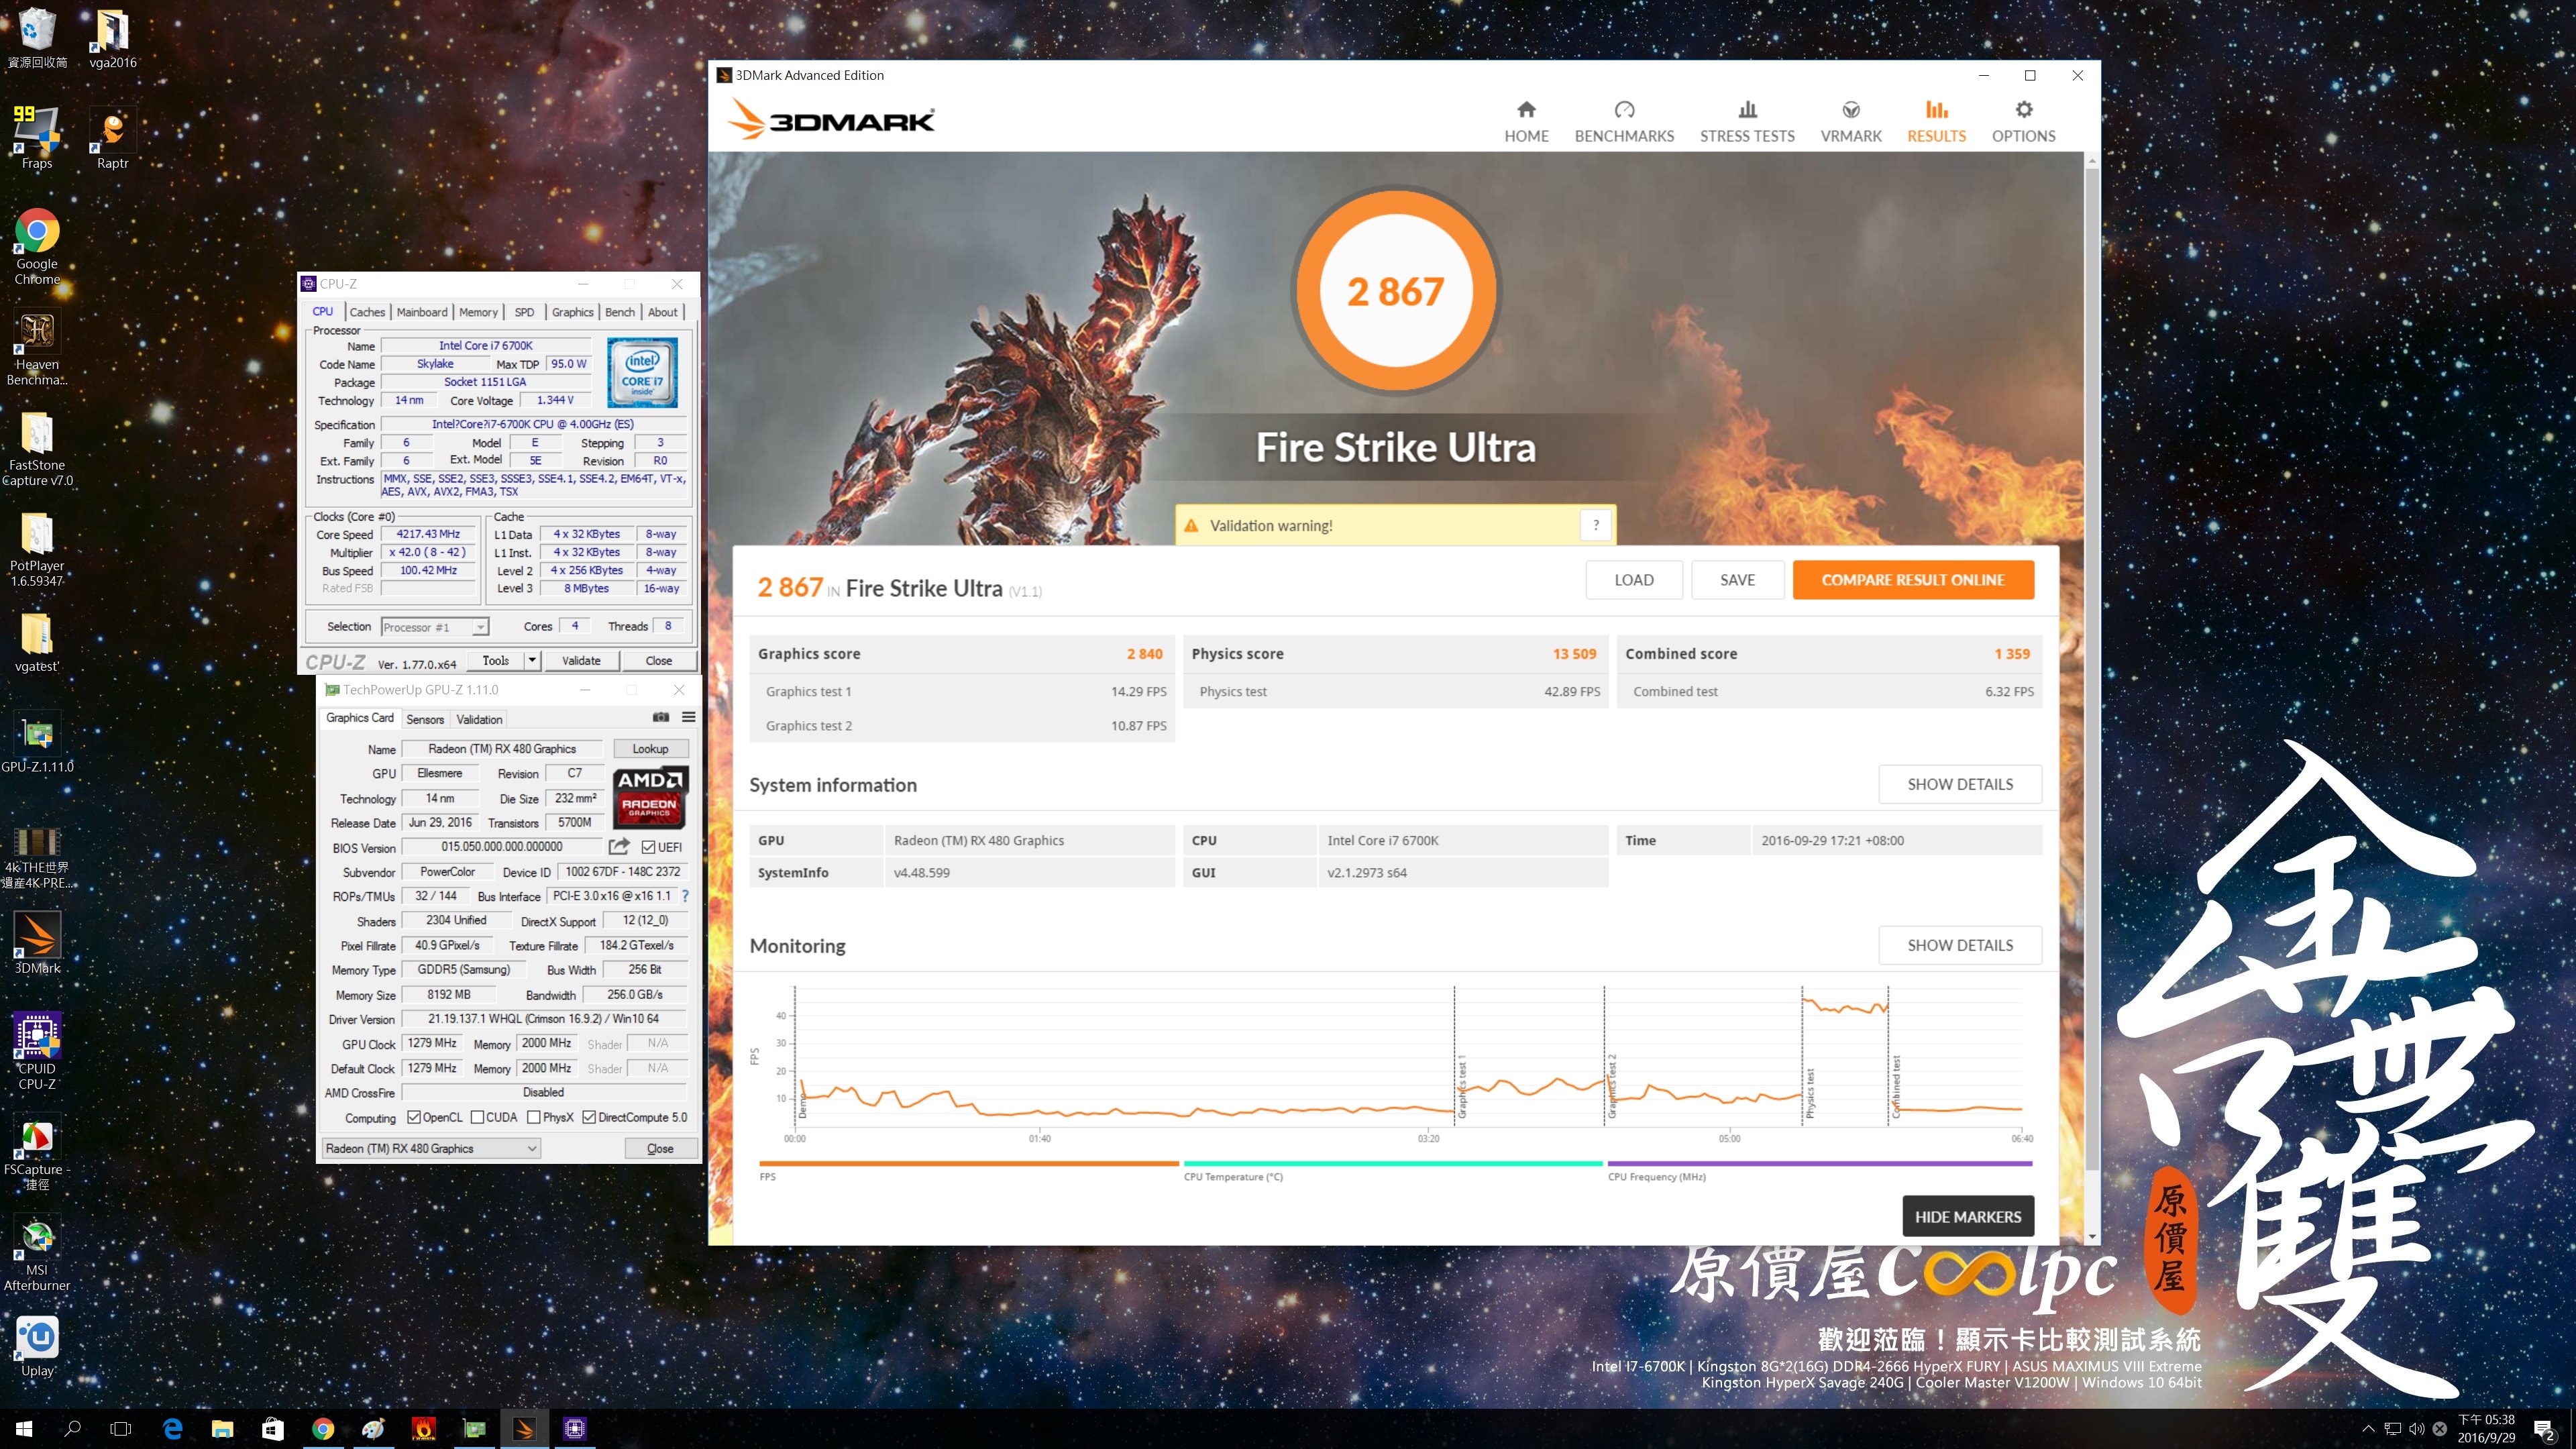This screenshot has width=2576, height=1449.
Task: Open Microsoft Edge from taskbar
Action: pyautogui.click(x=173, y=1428)
